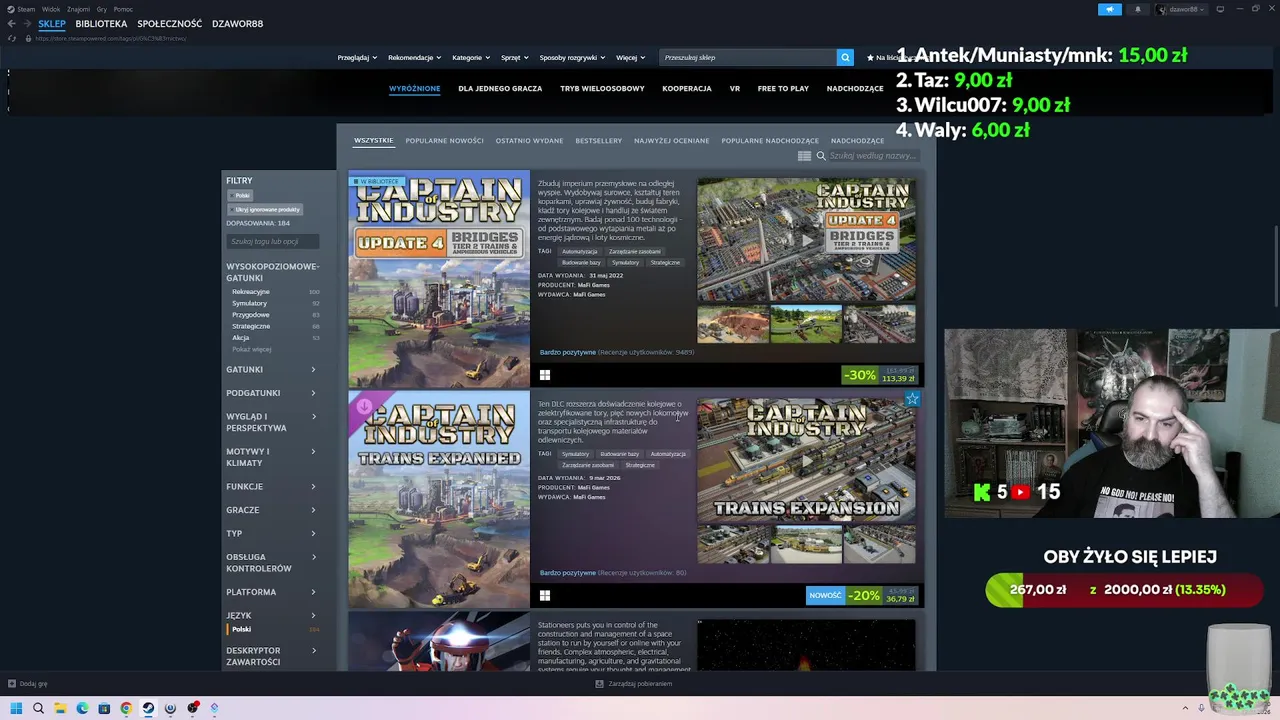Open File Explorer from the taskbar
The height and width of the screenshot is (720, 1280).
pos(60,708)
